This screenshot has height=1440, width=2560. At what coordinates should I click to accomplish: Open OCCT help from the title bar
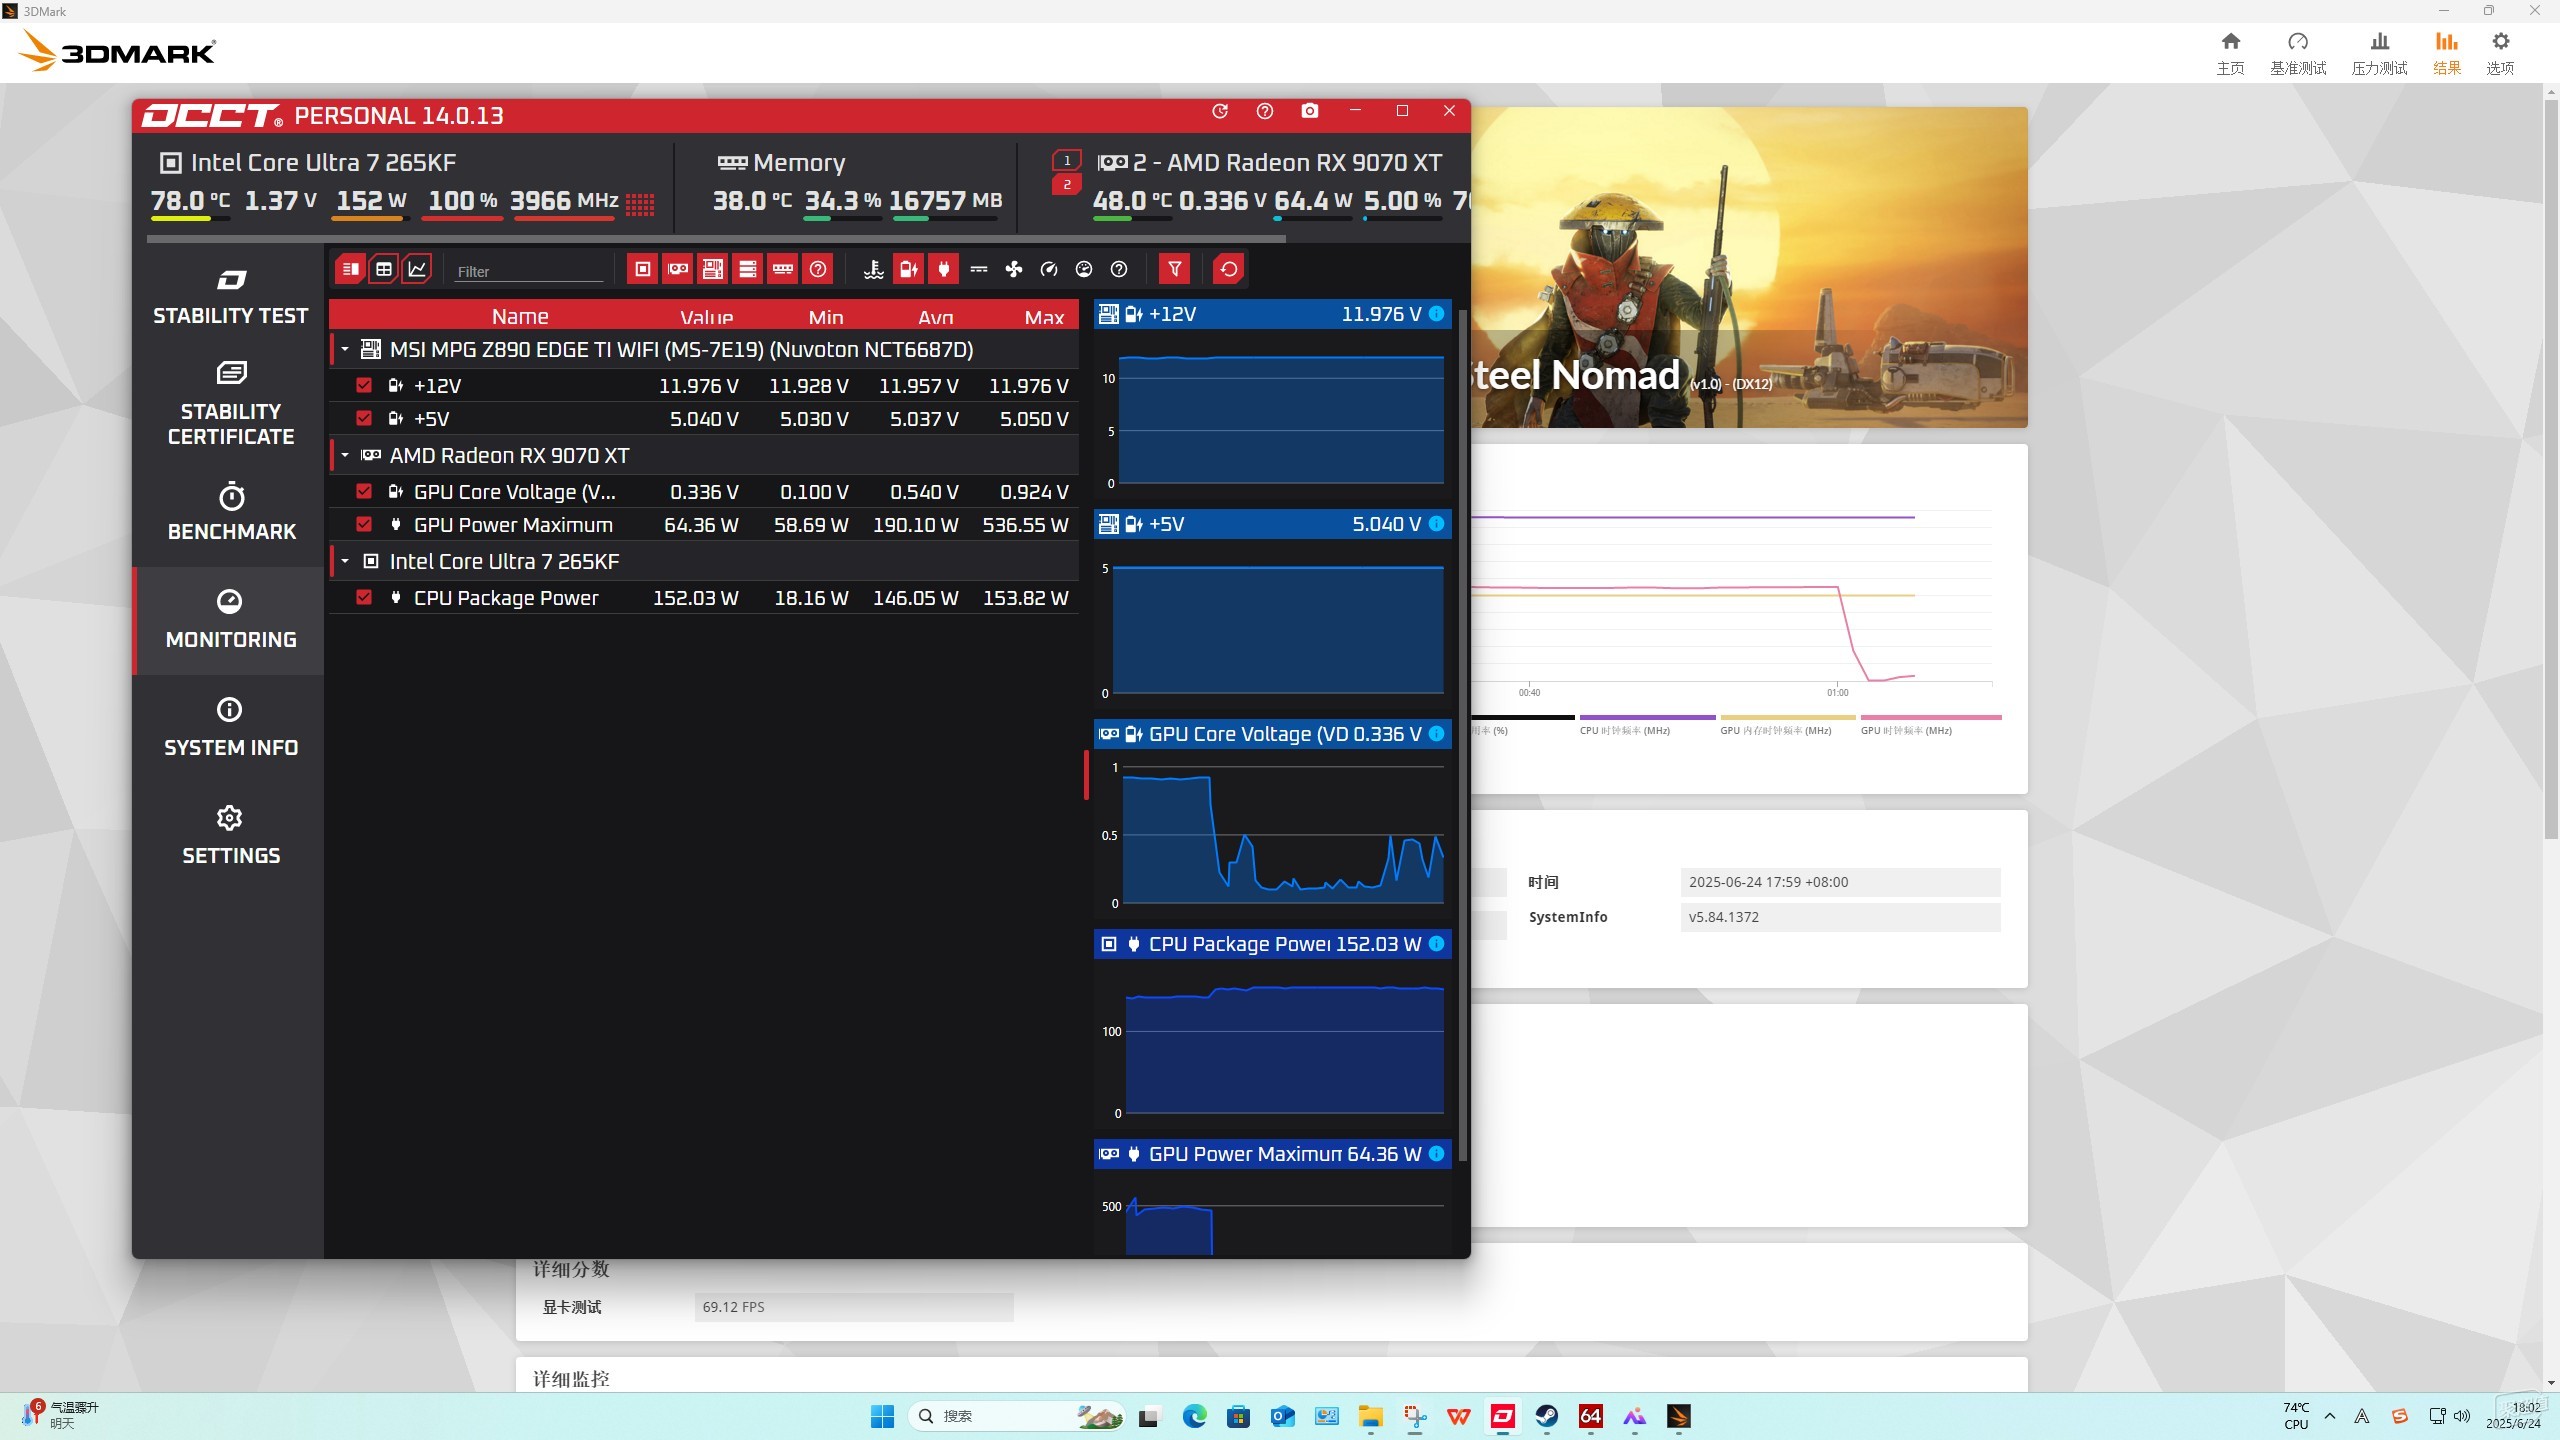click(1265, 111)
